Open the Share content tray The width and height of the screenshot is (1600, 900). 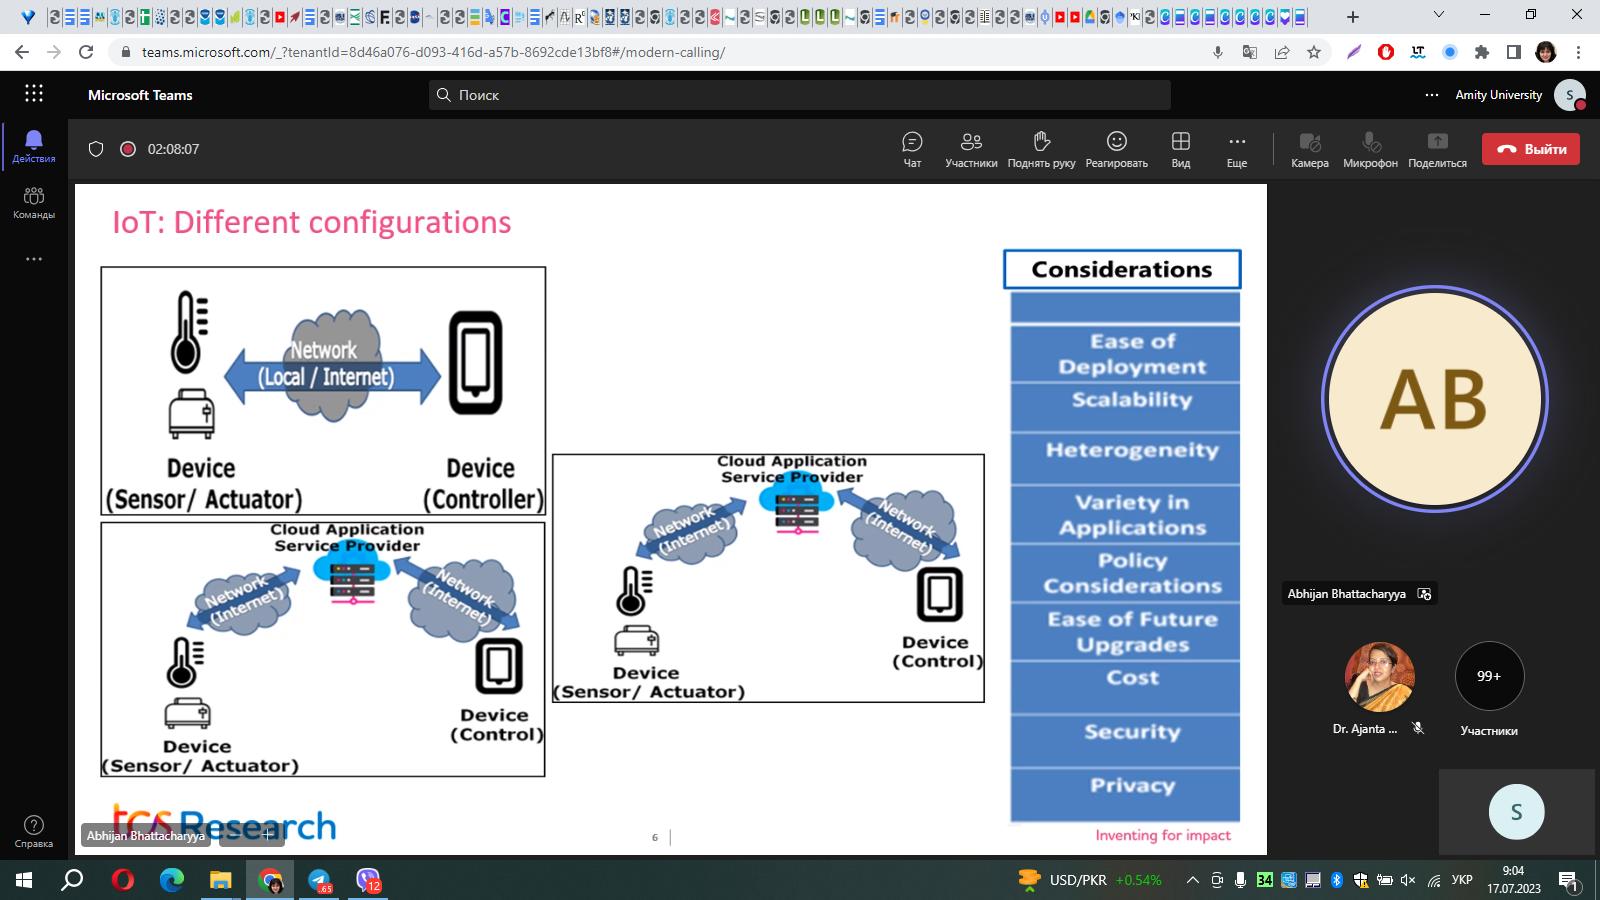pos(1437,149)
